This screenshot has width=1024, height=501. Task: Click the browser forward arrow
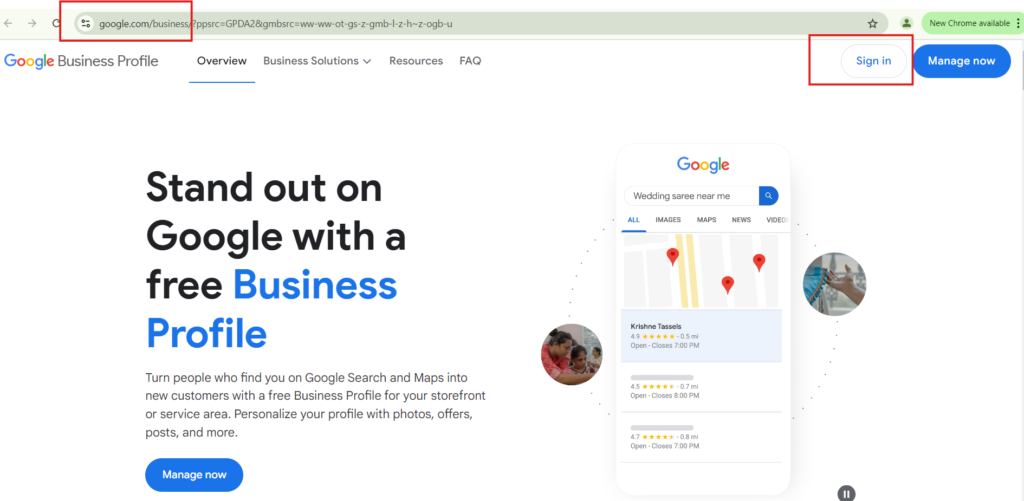33,23
